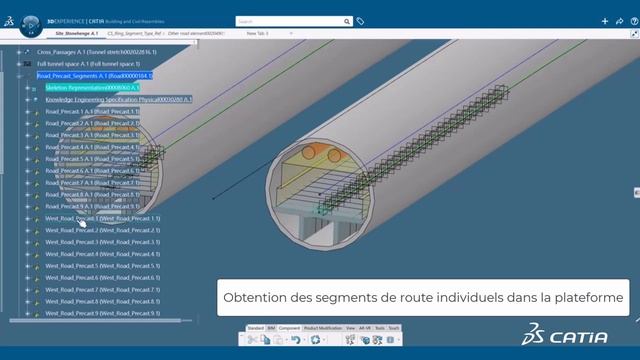Open the New Tab 3 document tab
The height and width of the screenshot is (360, 640).
tap(258, 33)
